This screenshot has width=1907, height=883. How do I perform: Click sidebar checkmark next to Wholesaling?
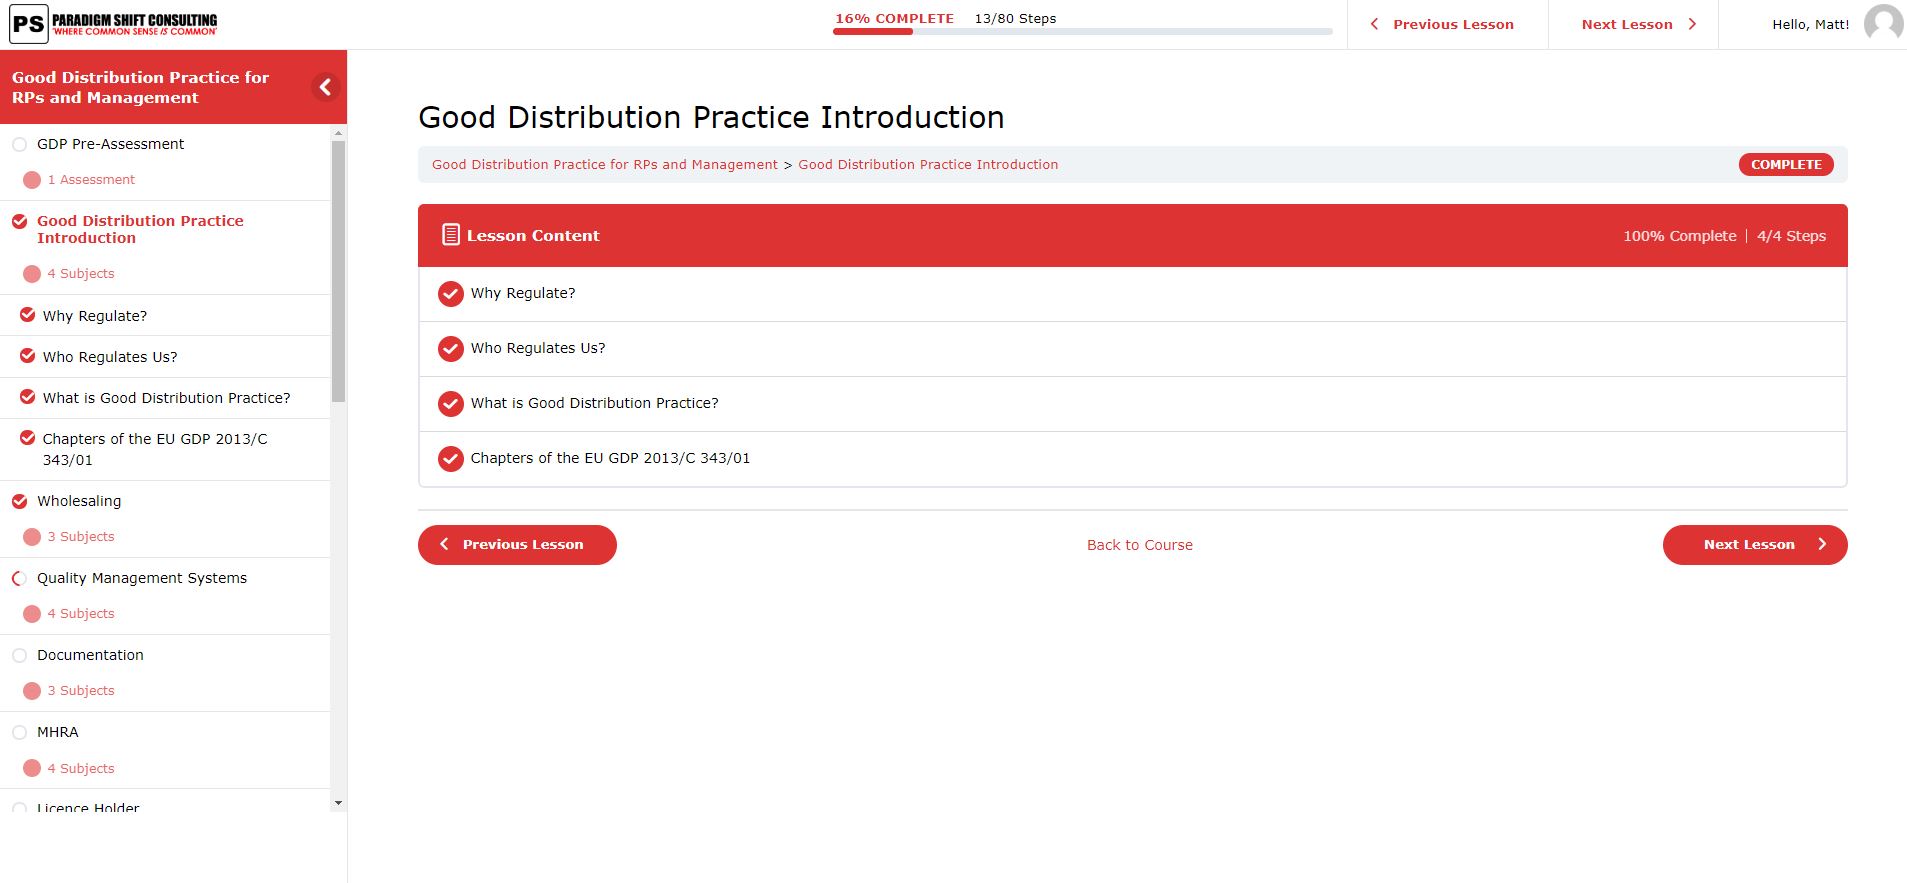[x=20, y=501]
